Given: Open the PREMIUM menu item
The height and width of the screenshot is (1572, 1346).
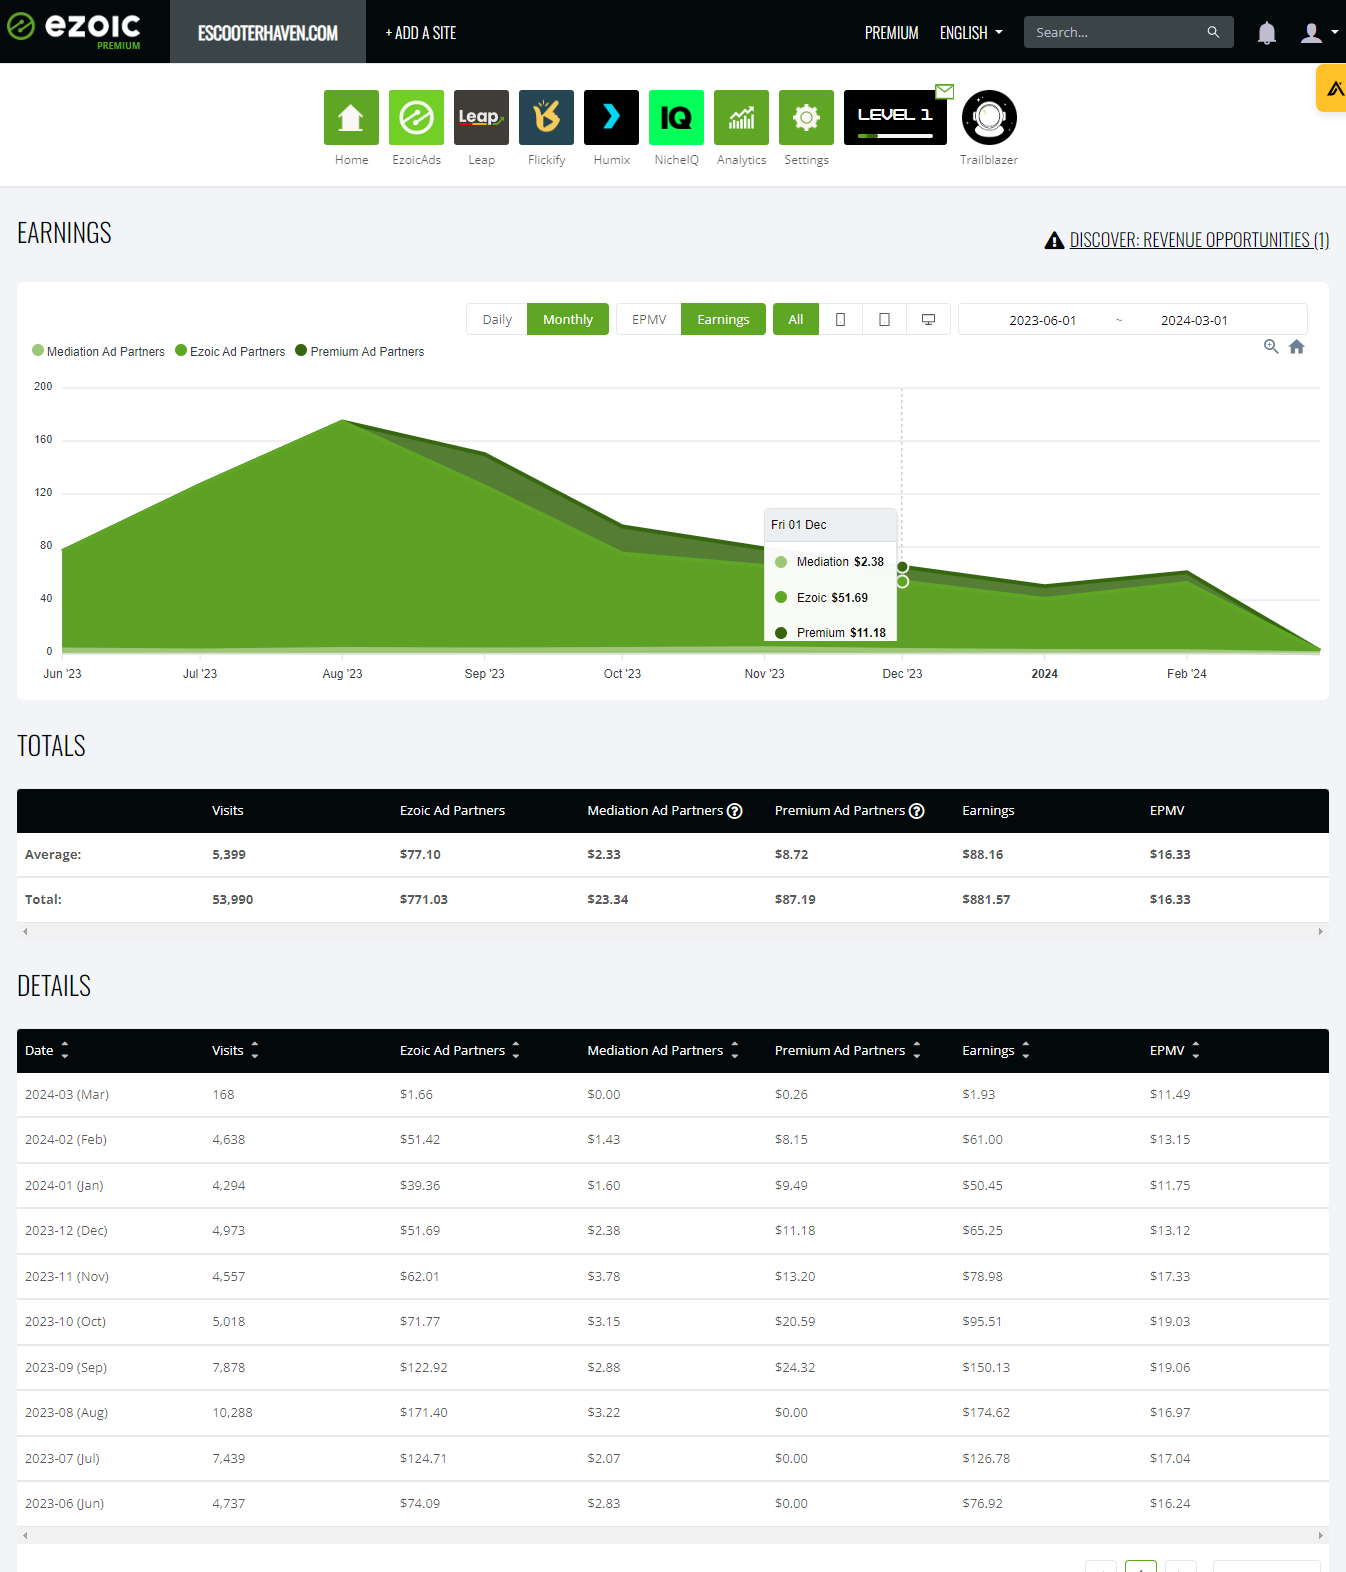Looking at the screenshot, I should tap(891, 33).
